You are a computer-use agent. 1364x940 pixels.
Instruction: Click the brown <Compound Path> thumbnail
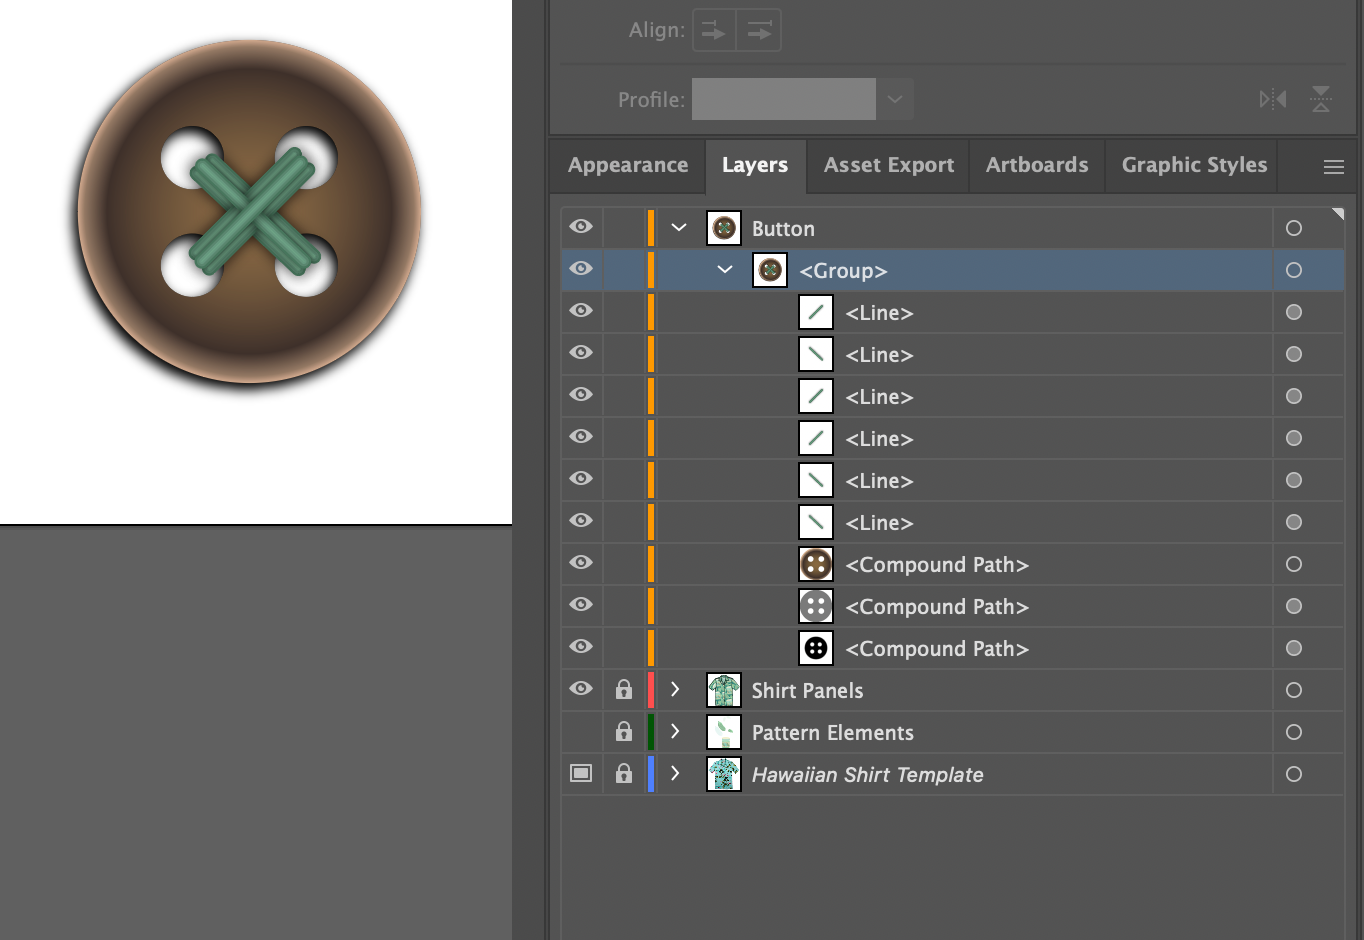(816, 564)
